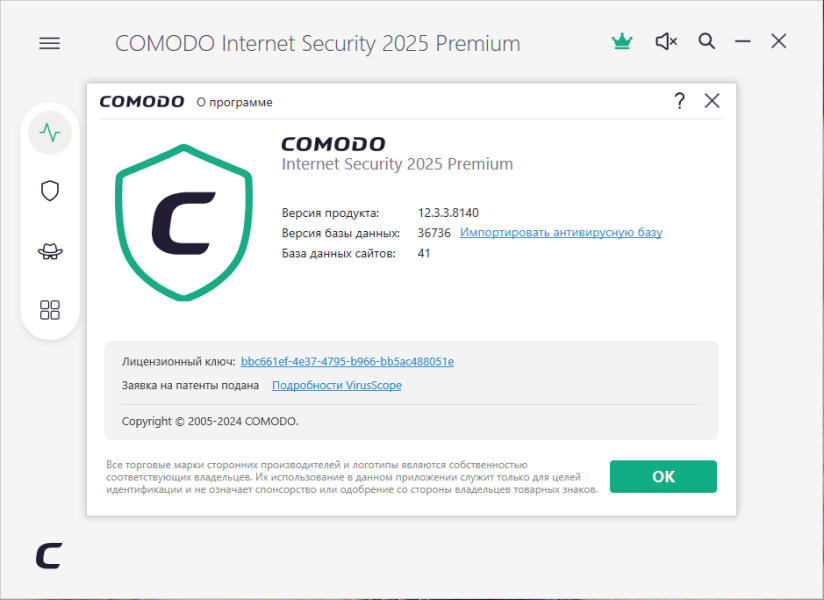
Task: Select the activity pulse sidebar icon
Action: click(x=50, y=132)
